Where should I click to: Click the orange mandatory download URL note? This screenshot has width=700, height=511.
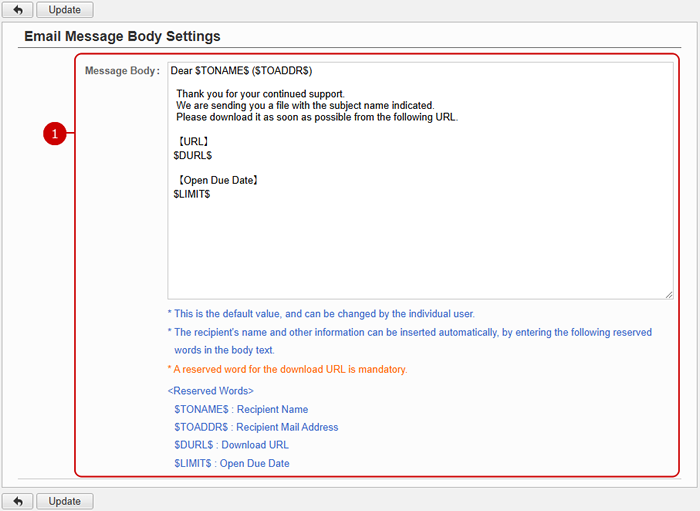[x=288, y=370]
